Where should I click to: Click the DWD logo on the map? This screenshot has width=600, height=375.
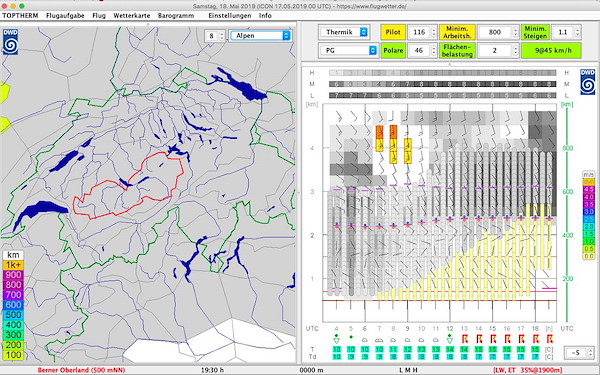(x=10, y=42)
